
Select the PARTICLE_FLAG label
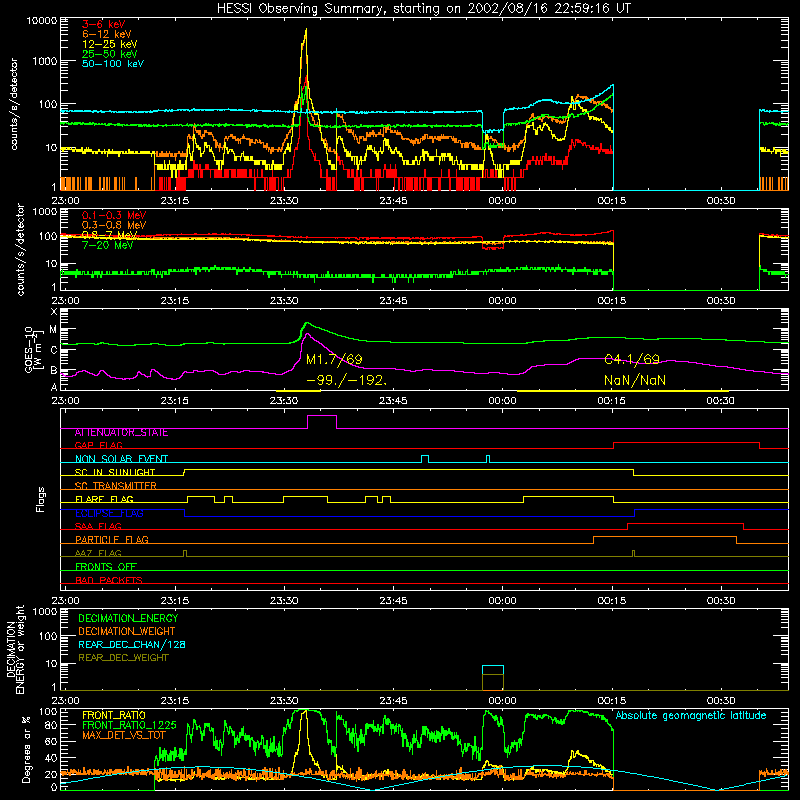click(112, 539)
